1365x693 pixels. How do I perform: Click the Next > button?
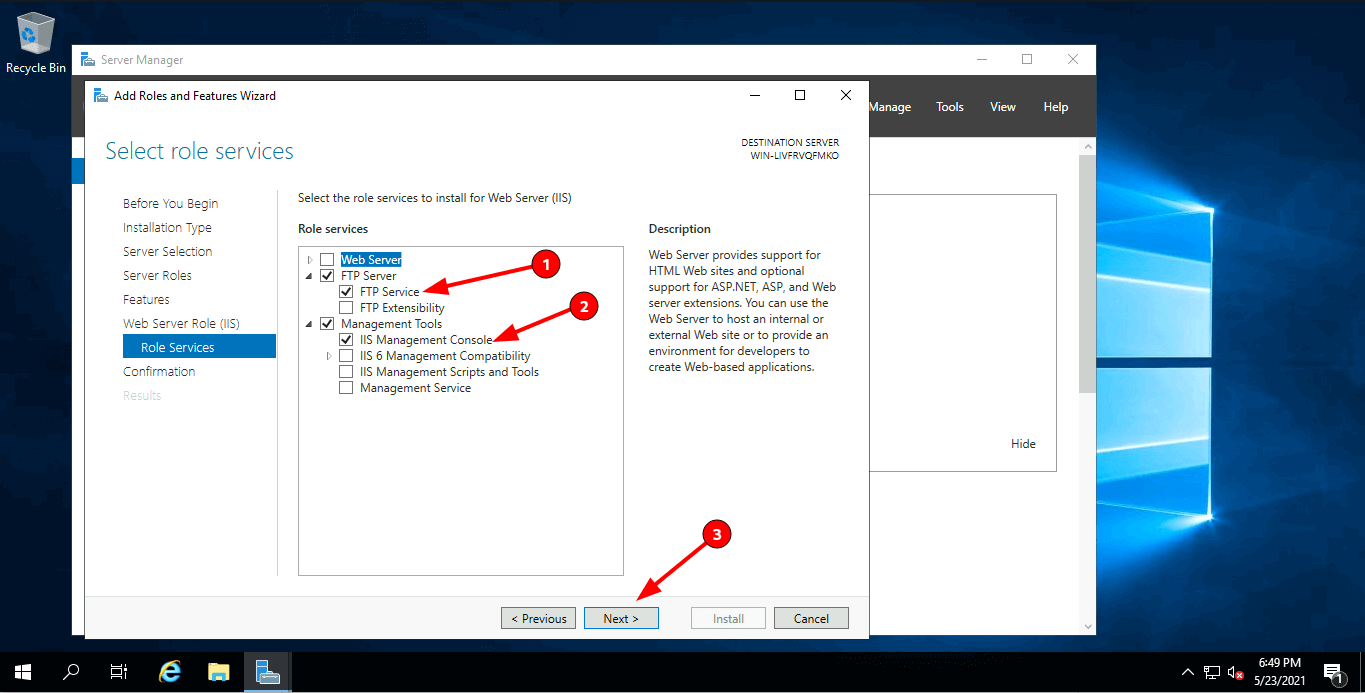click(621, 618)
